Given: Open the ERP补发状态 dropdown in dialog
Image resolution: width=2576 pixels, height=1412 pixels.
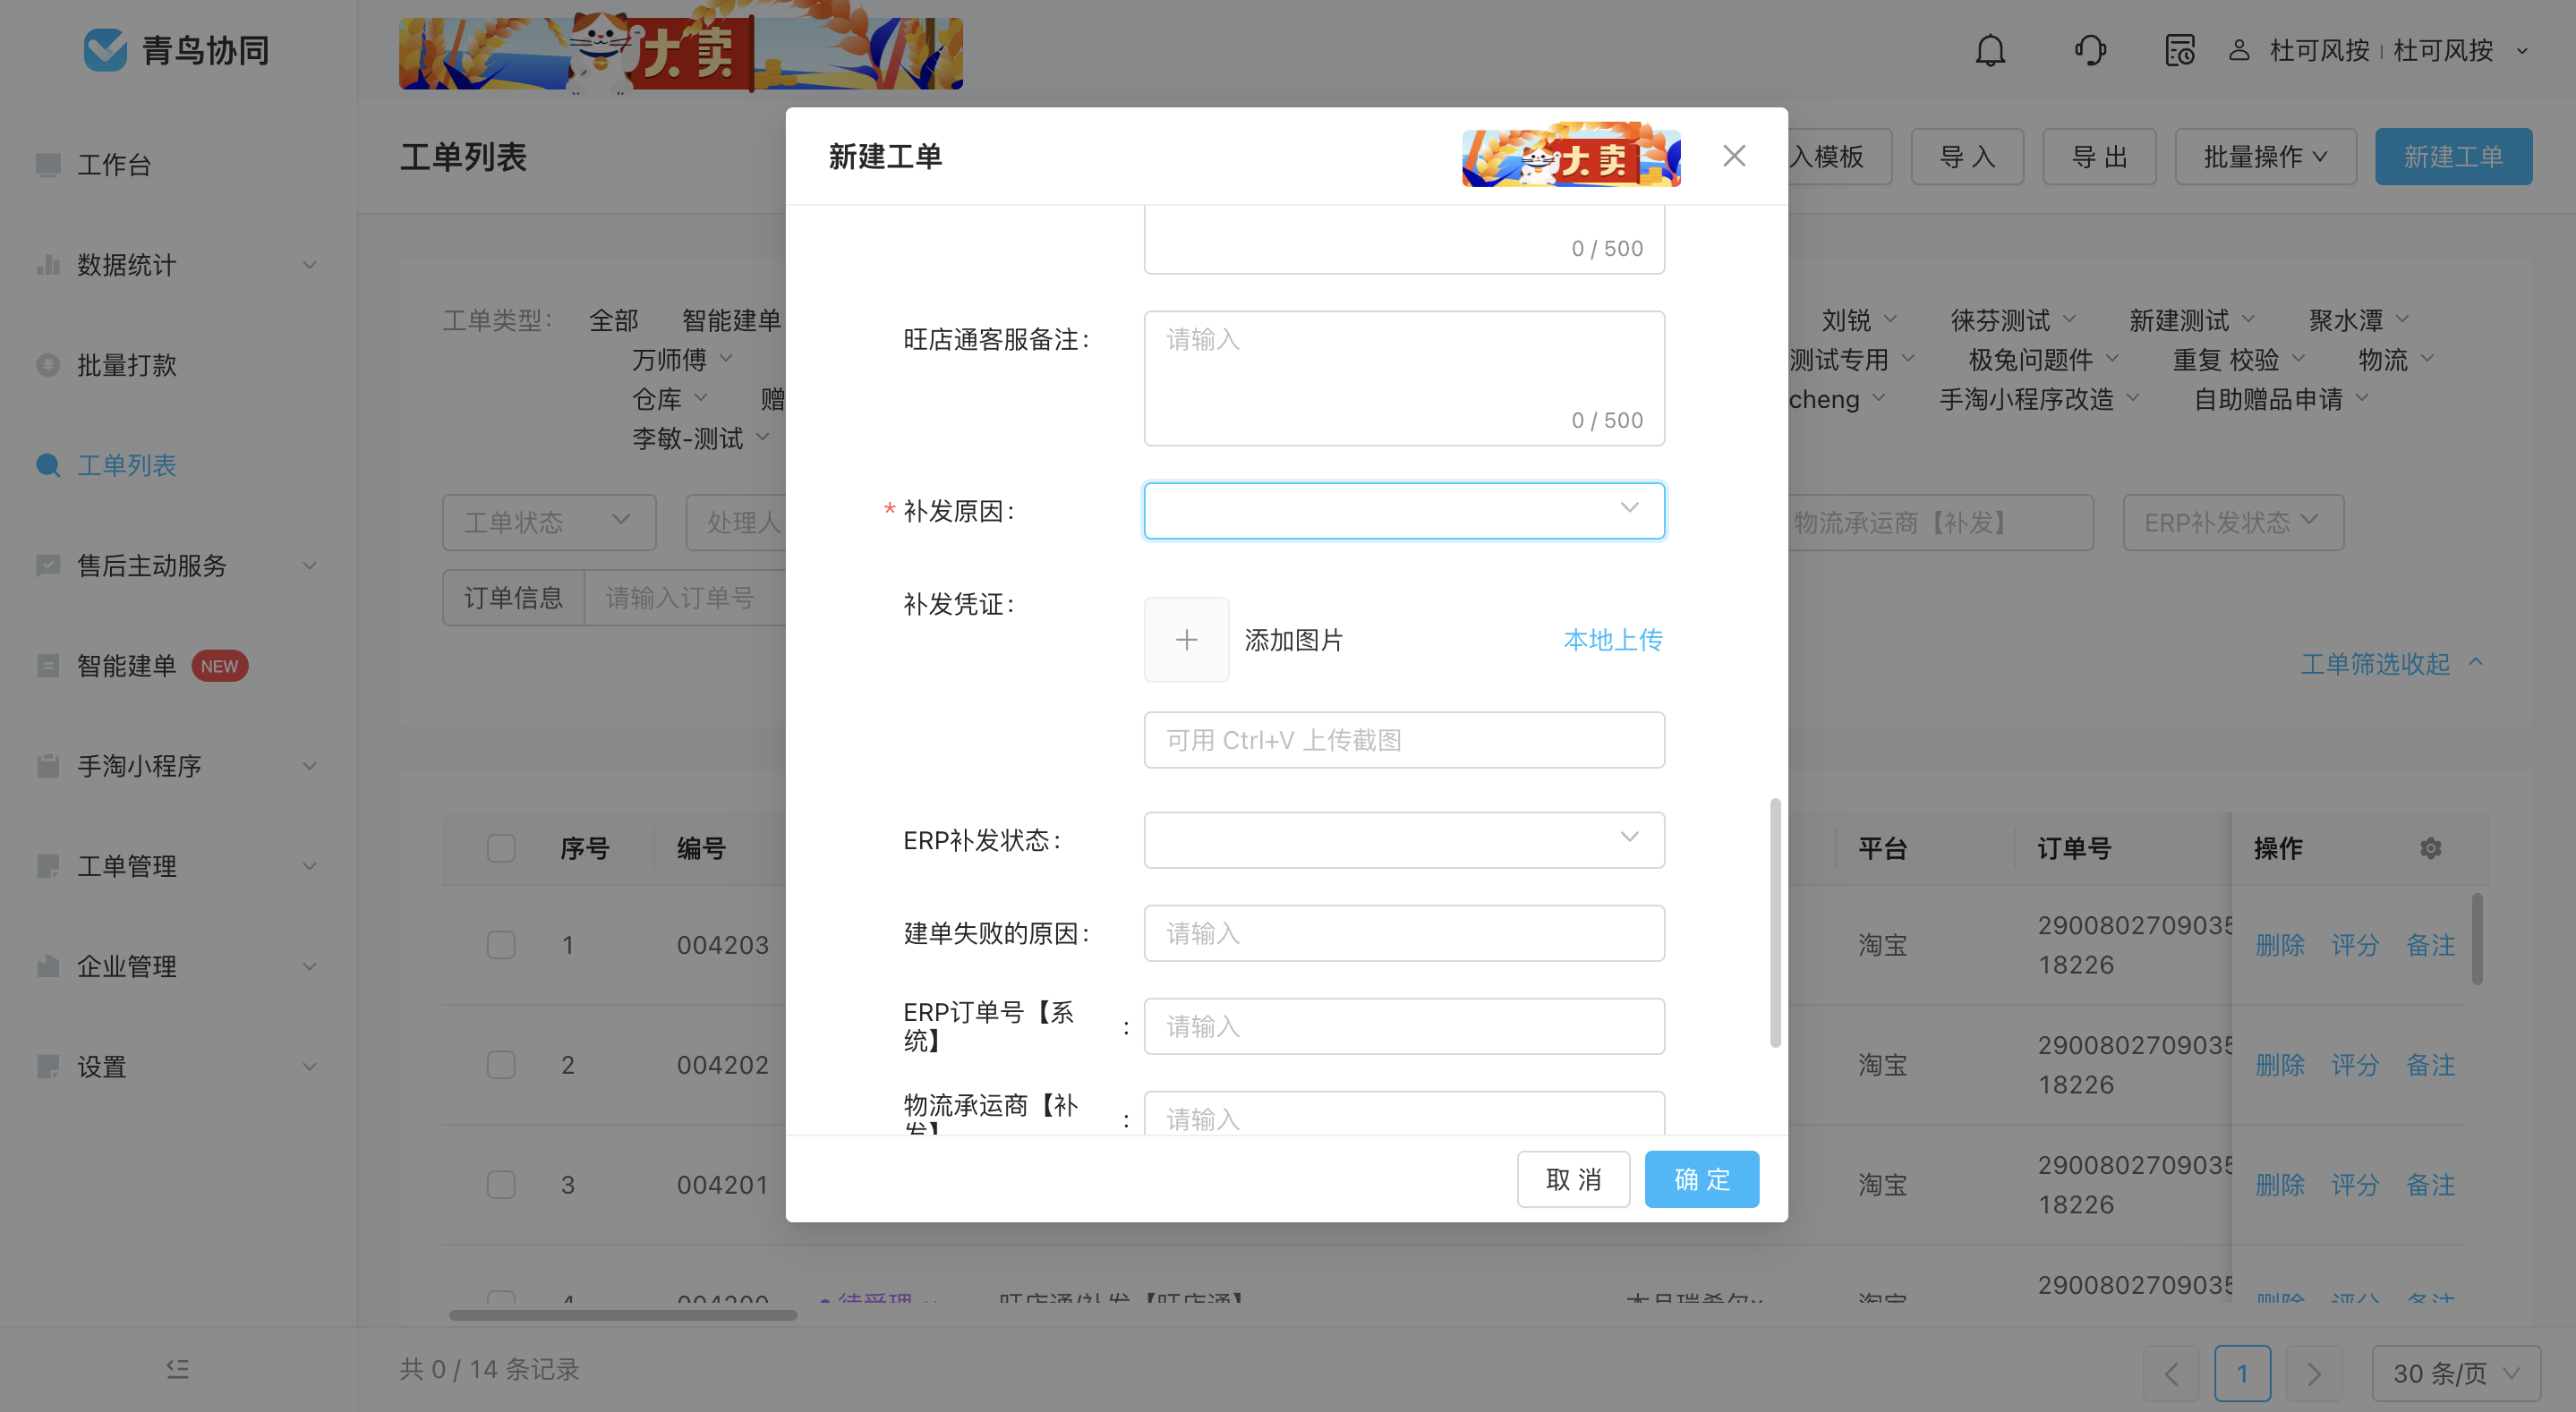Looking at the screenshot, I should point(1404,840).
